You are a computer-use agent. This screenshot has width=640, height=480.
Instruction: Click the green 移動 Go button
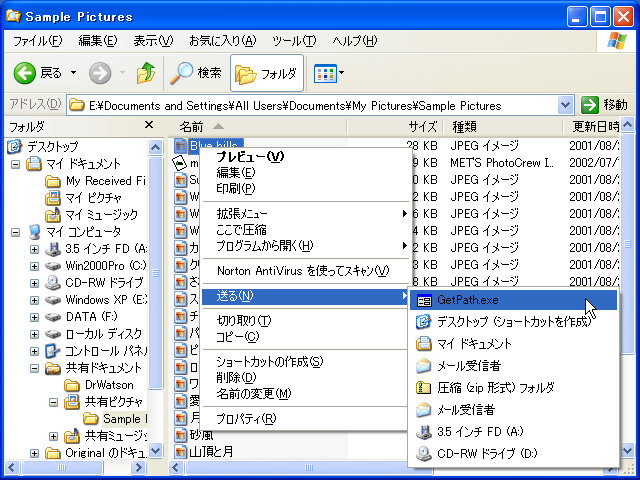pyautogui.click(x=604, y=105)
